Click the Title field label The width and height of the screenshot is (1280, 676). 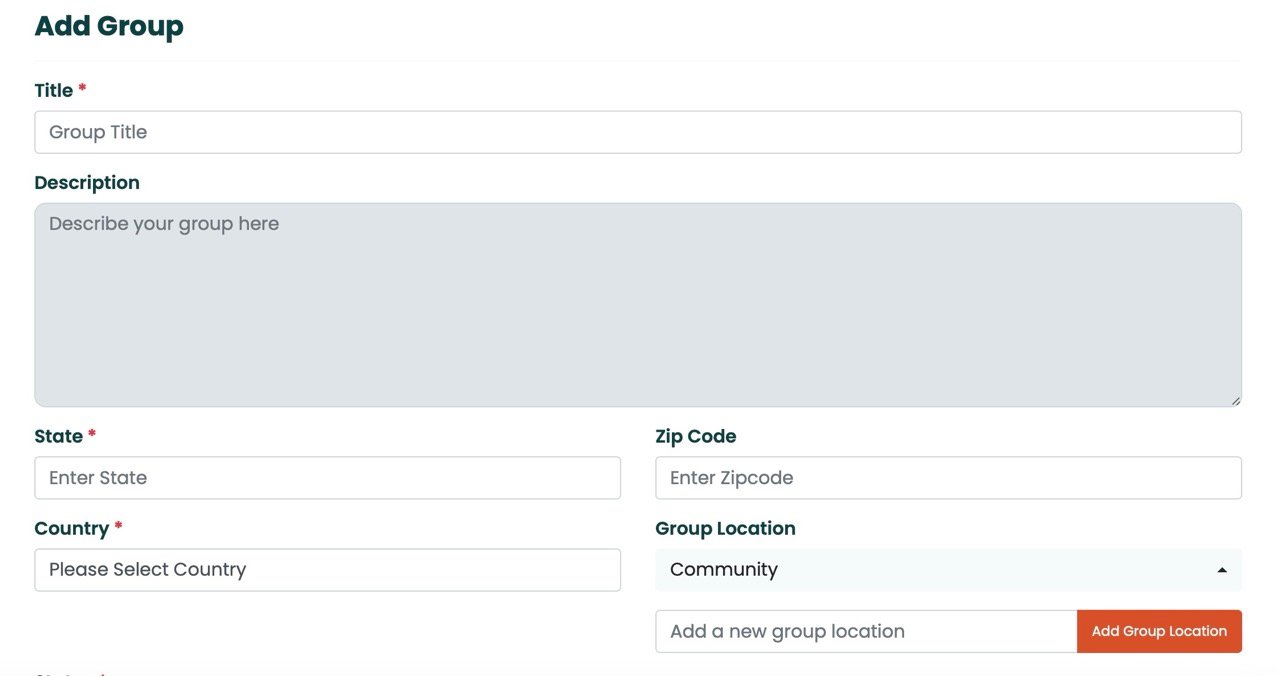[53, 91]
